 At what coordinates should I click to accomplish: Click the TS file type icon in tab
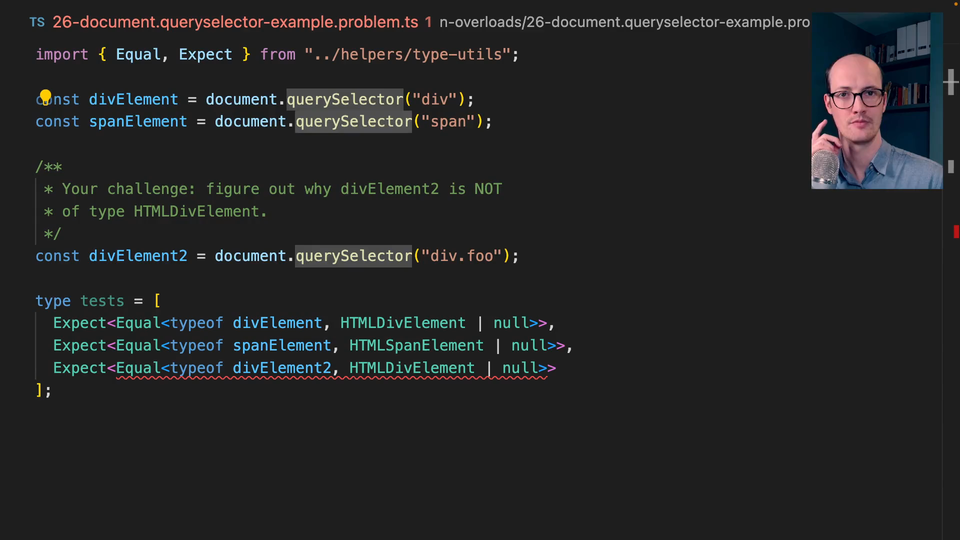[x=37, y=21]
